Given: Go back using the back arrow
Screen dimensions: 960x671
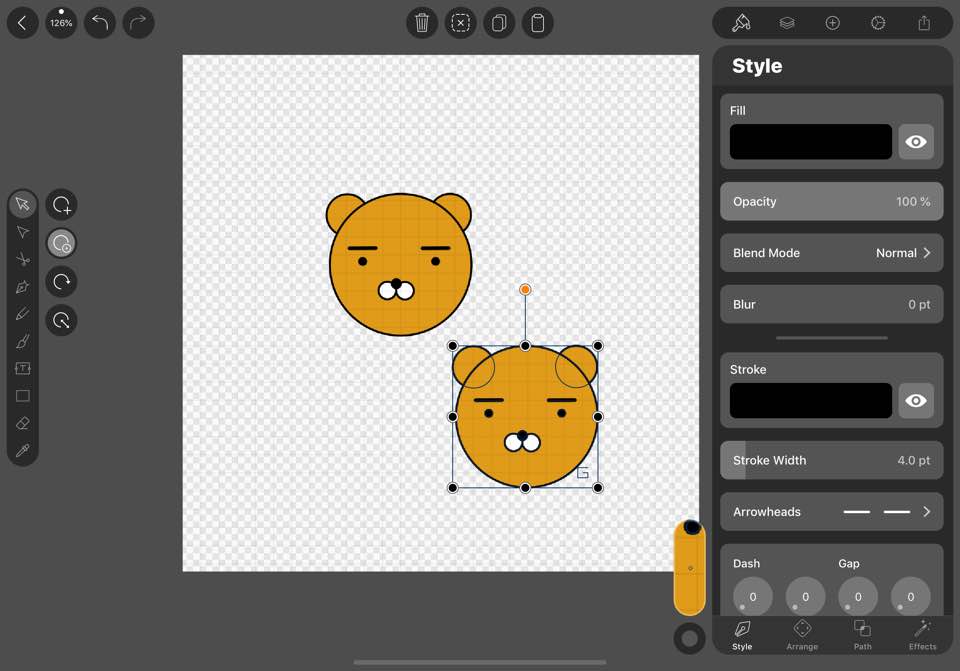Looking at the screenshot, I should [23, 23].
